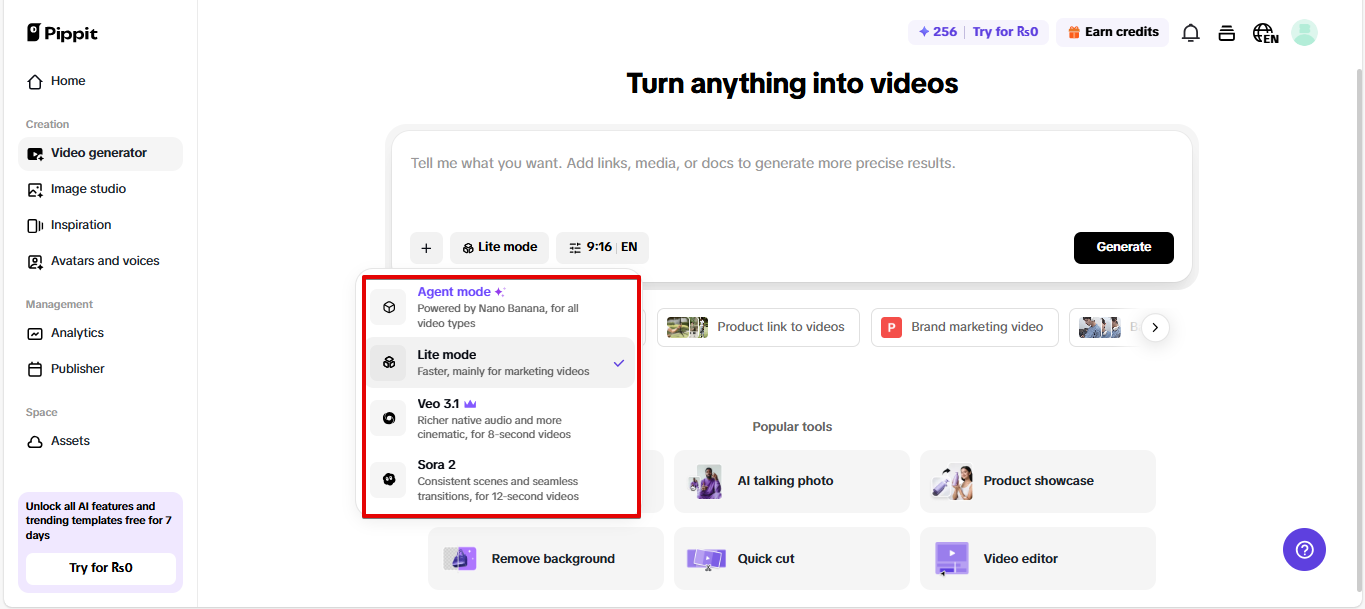Click the Earn credits button

(x=1112, y=32)
